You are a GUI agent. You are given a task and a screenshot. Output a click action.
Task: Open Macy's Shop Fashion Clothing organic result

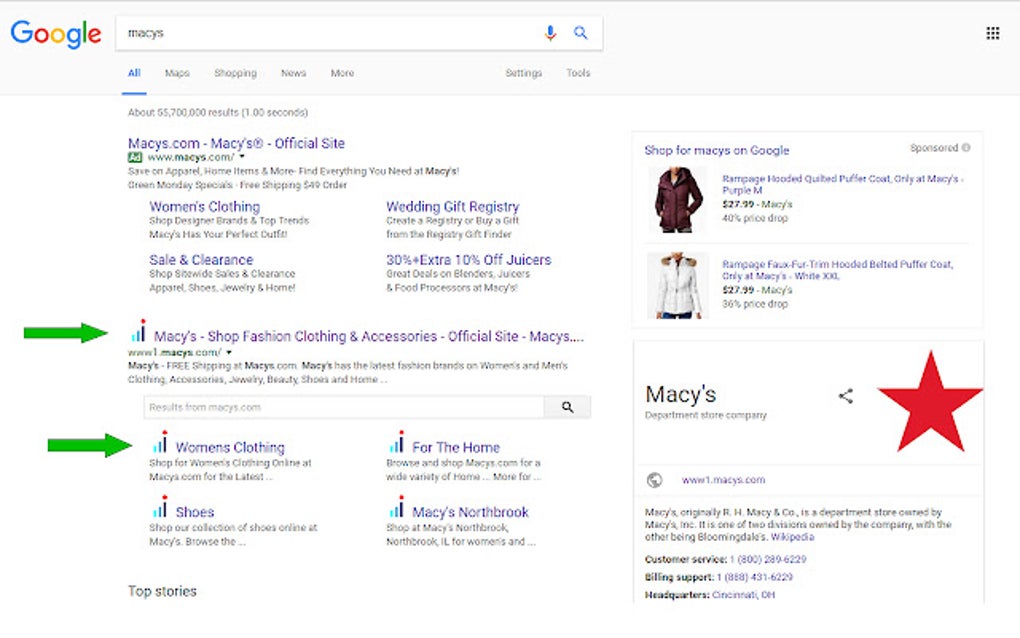[x=369, y=336]
